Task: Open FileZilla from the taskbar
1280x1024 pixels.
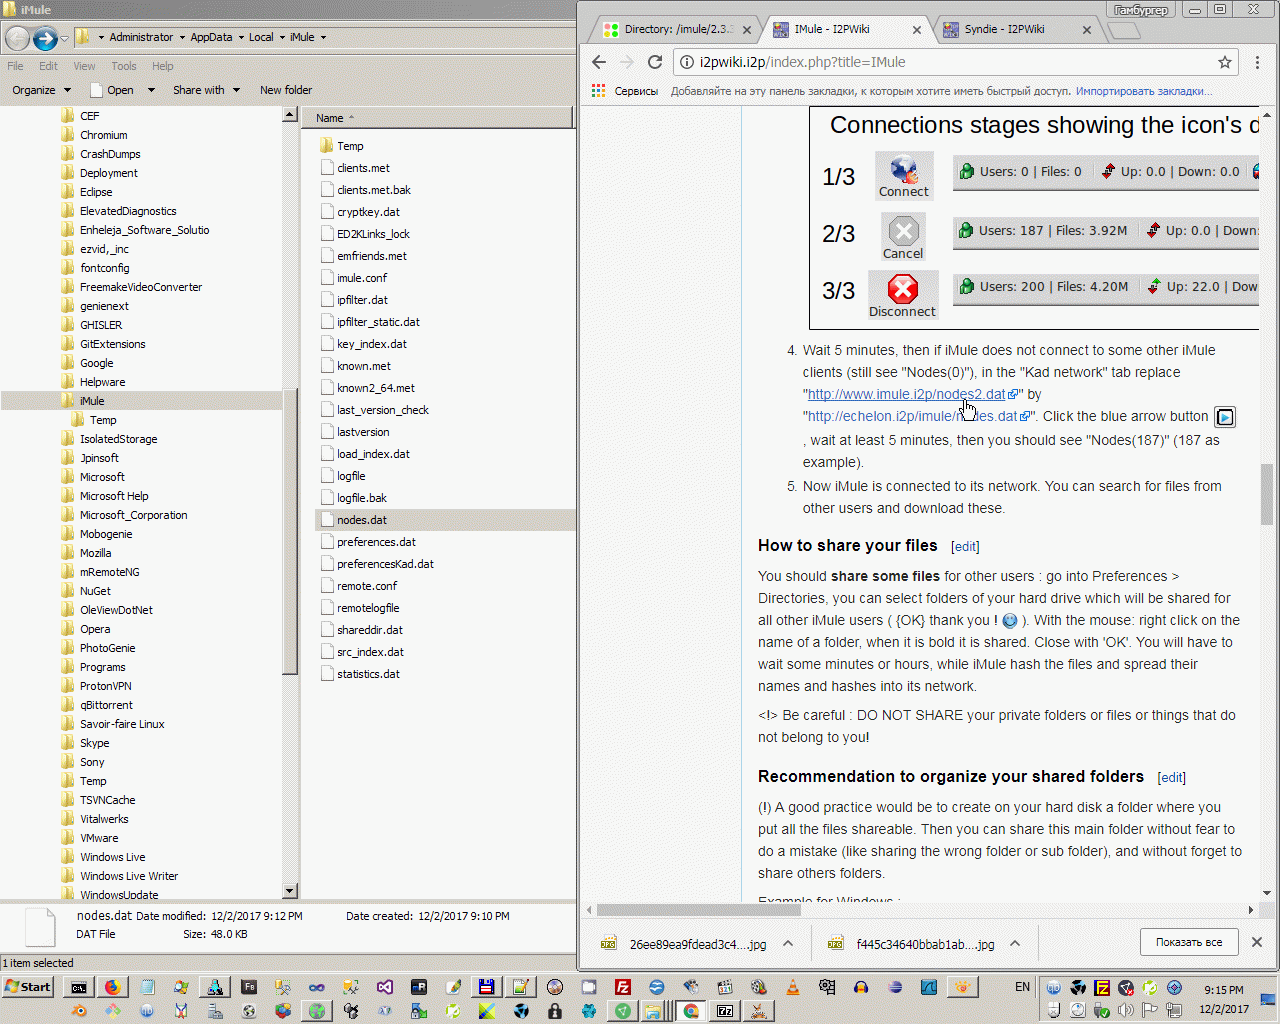Action: [622, 987]
